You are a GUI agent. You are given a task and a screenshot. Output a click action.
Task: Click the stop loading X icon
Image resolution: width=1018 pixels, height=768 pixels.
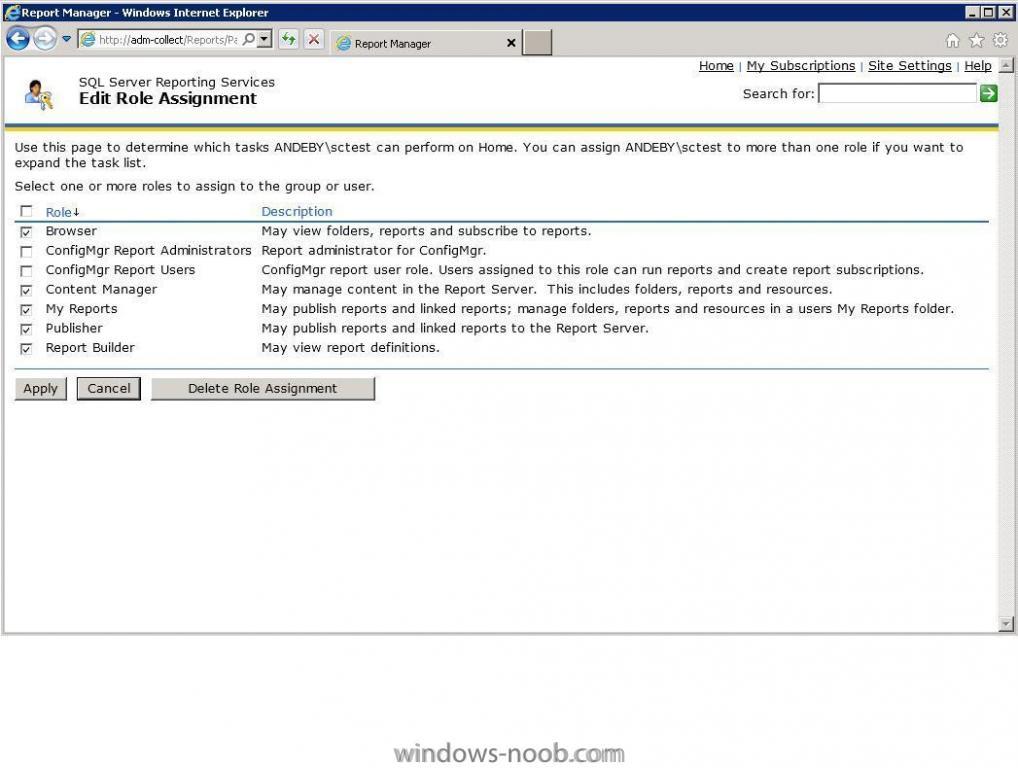pos(314,39)
